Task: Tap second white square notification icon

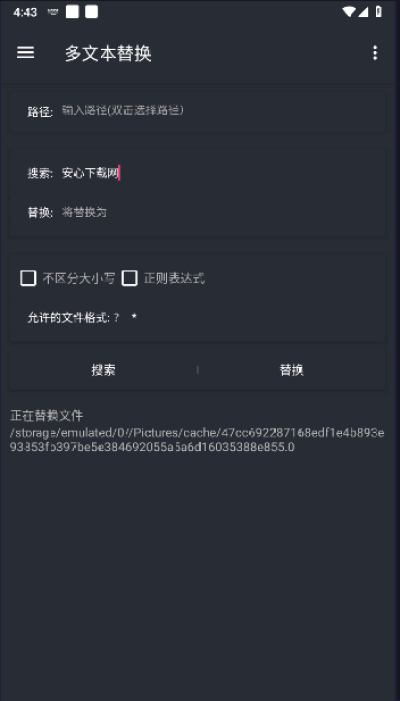Action: (92, 12)
